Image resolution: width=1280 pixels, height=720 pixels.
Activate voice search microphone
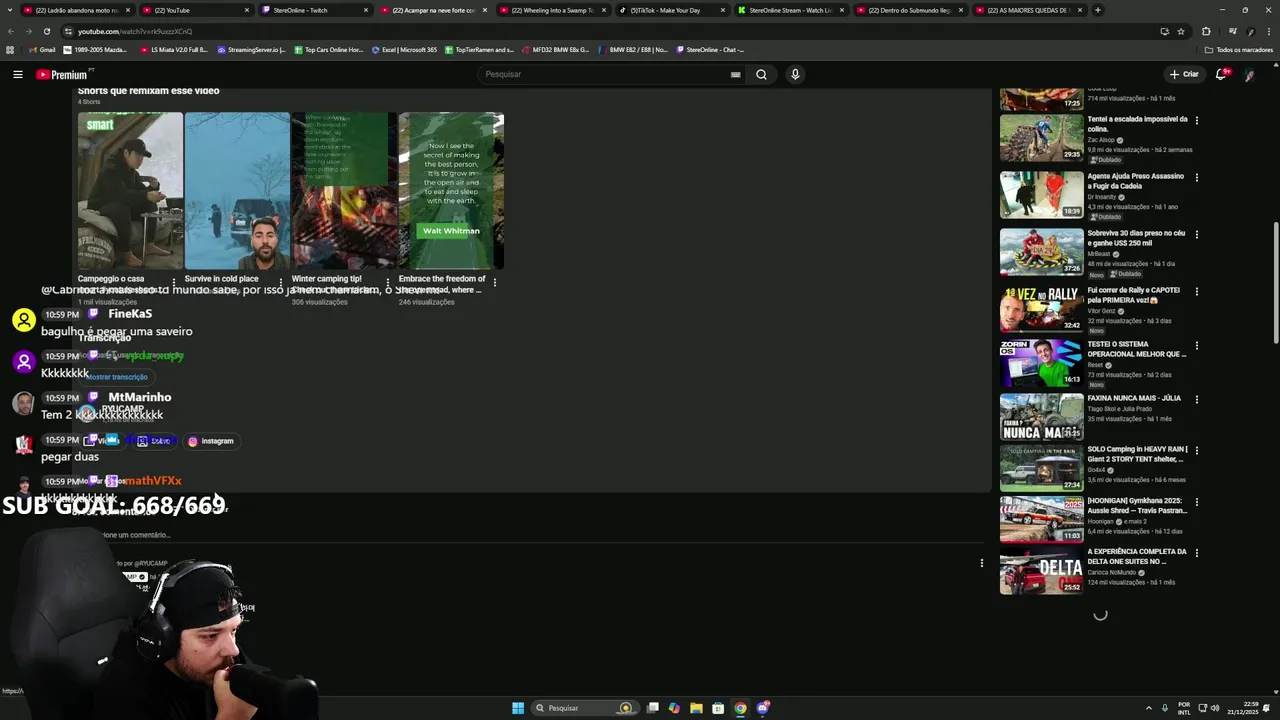795,74
